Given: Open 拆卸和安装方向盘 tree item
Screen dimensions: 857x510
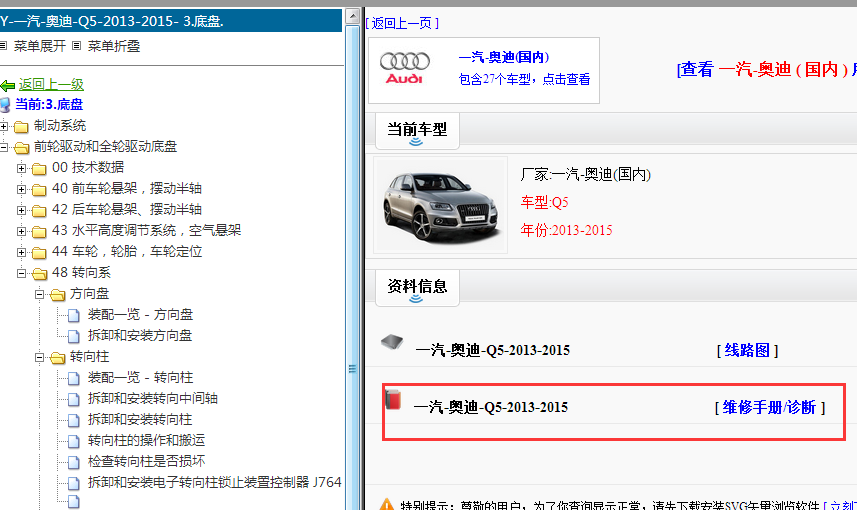Looking at the screenshot, I should tap(140, 336).
